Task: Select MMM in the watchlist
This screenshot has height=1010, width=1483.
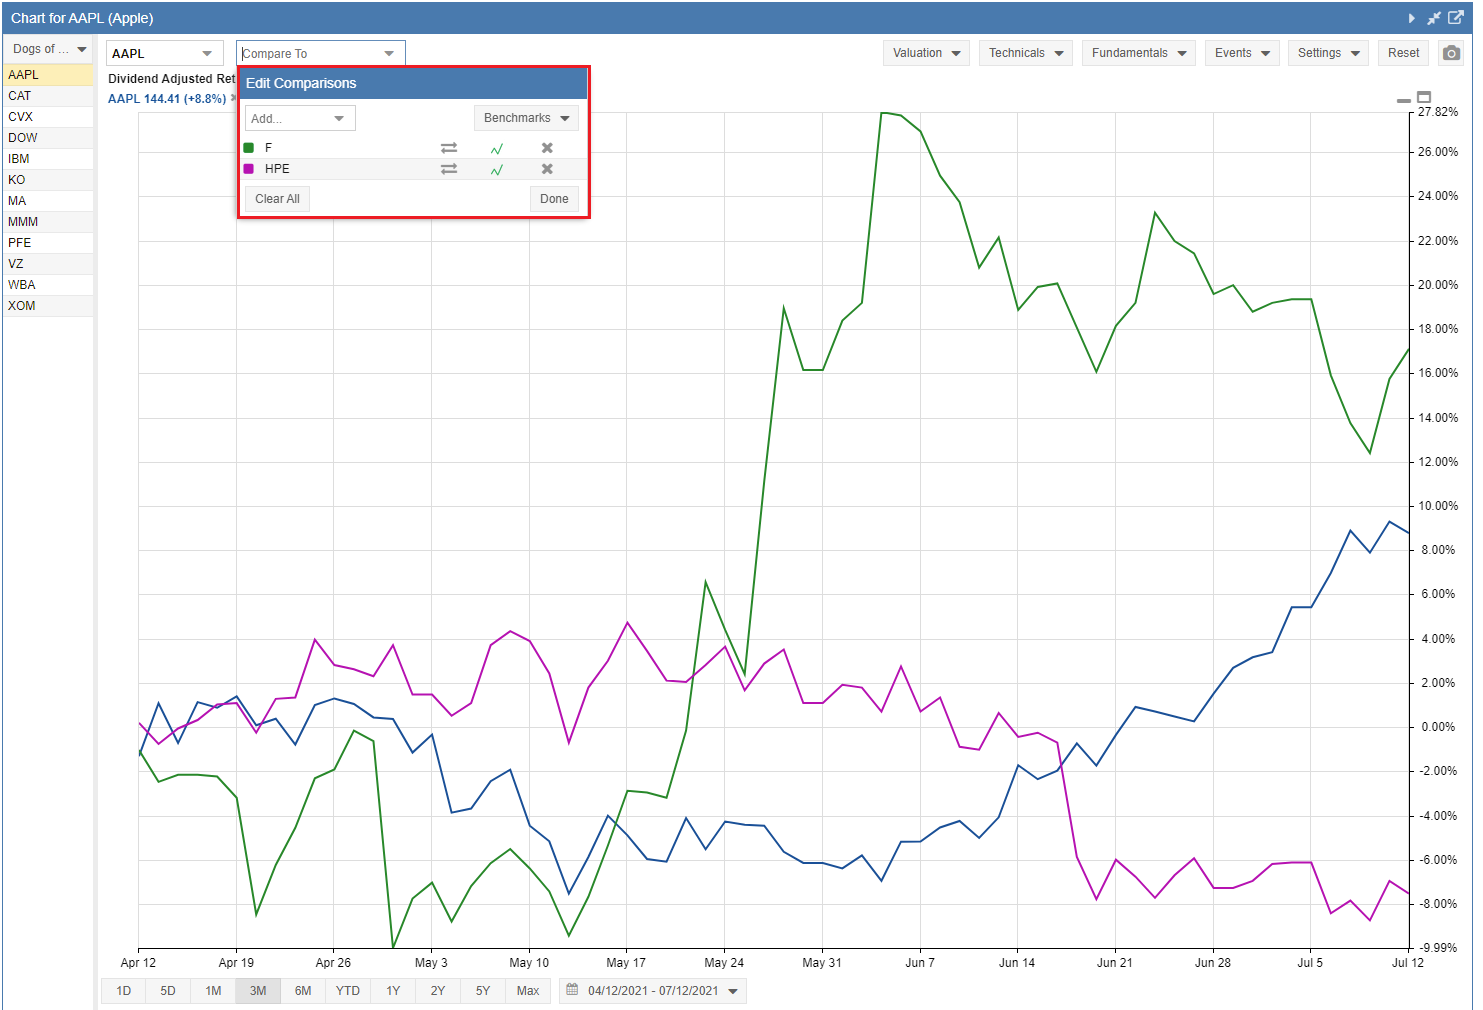Action: pyautogui.click(x=48, y=222)
